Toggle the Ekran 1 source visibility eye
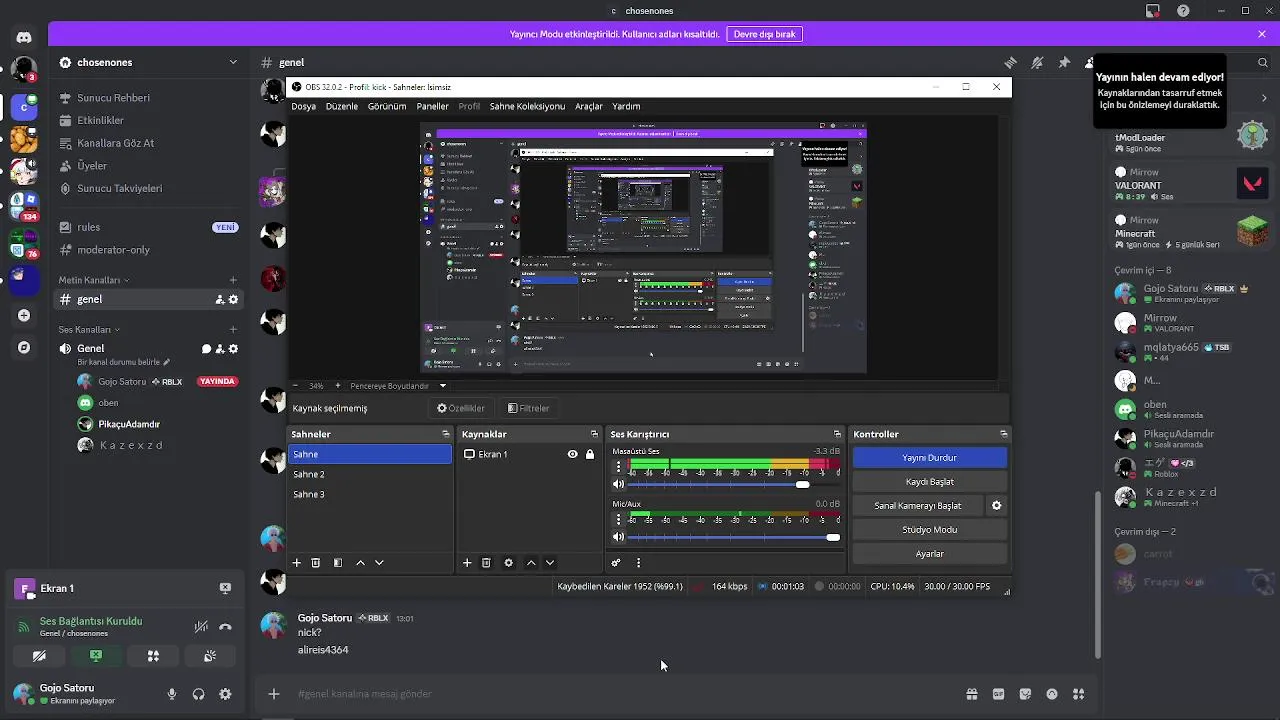This screenshot has height=720, width=1280. [x=572, y=454]
